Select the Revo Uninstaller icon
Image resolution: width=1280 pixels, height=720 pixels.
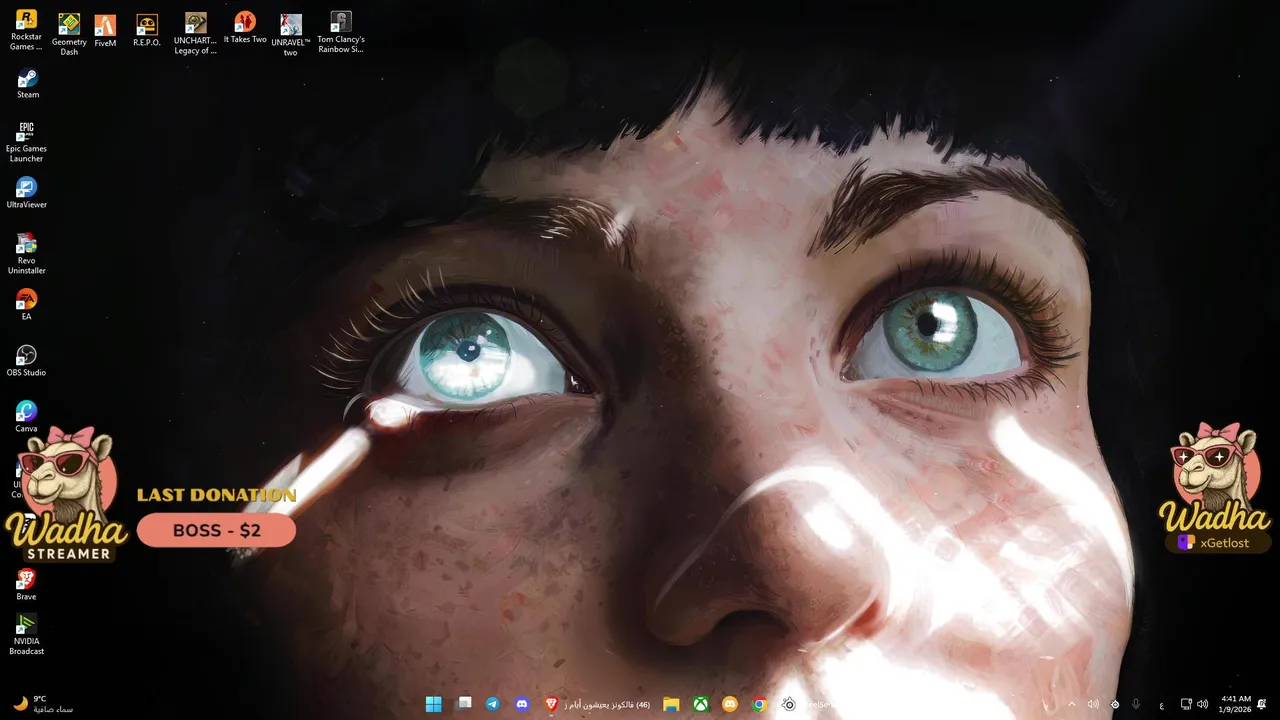(27, 254)
